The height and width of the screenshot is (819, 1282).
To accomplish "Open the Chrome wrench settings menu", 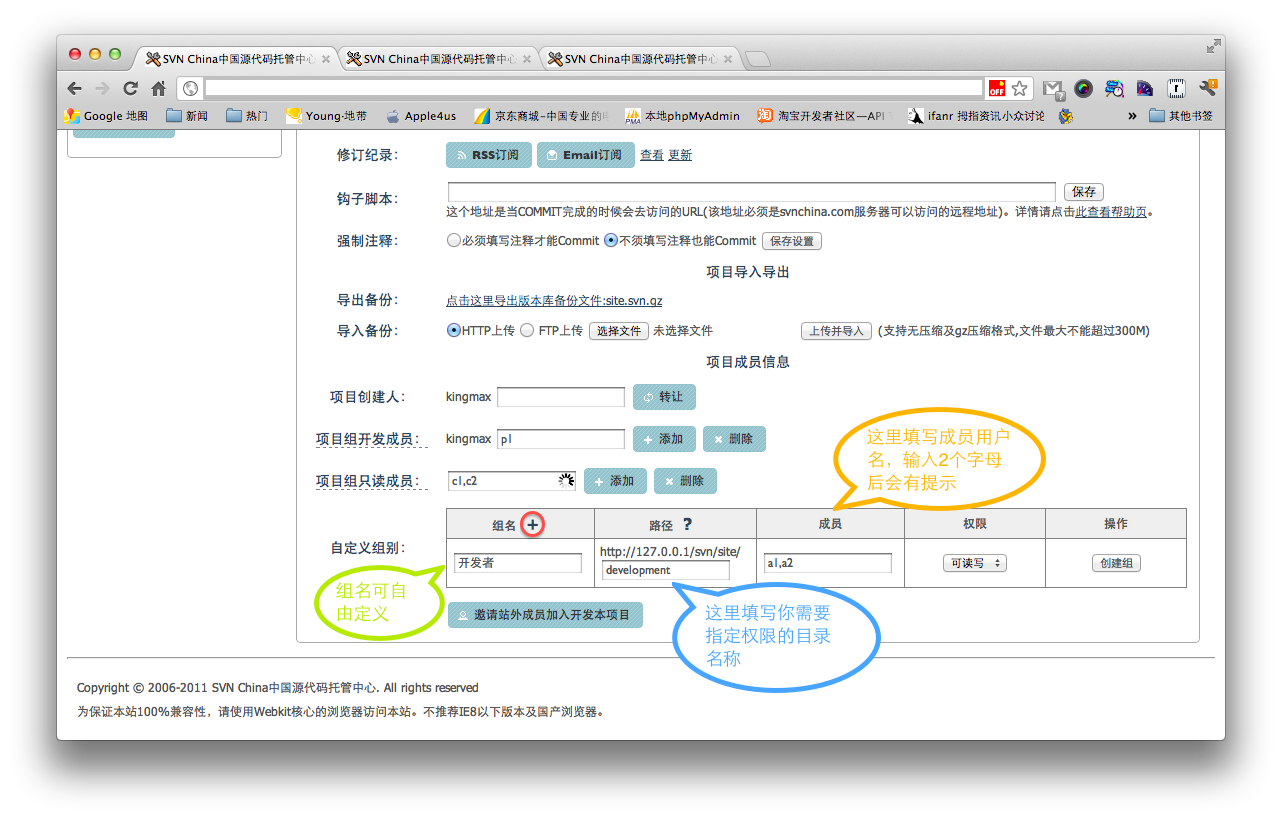I will 1208,88.
